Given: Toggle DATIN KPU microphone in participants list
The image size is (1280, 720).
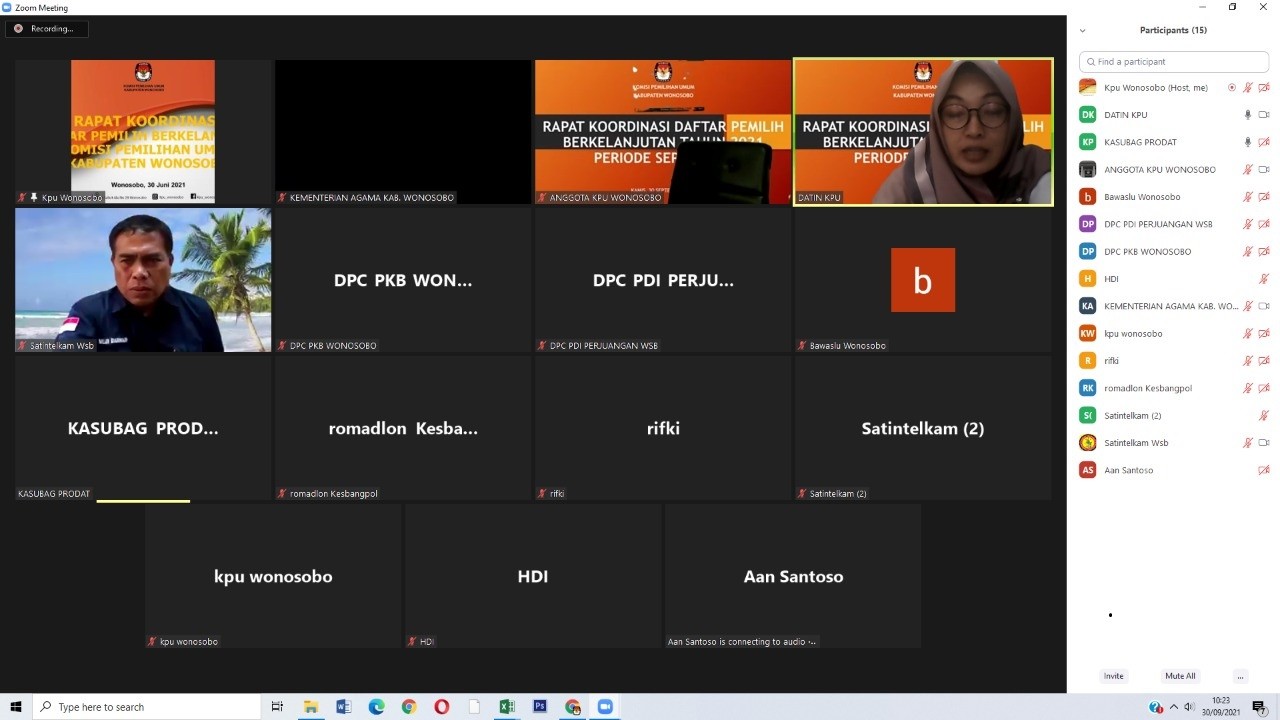Looking at the screenshot, I should coord(1247,115).
